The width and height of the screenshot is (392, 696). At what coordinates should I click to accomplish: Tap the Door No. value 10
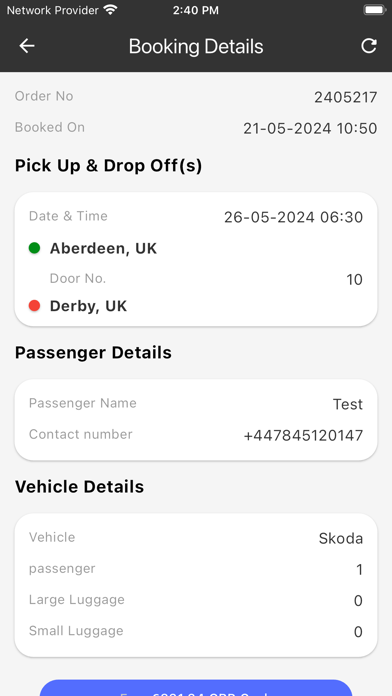[354, 280]
